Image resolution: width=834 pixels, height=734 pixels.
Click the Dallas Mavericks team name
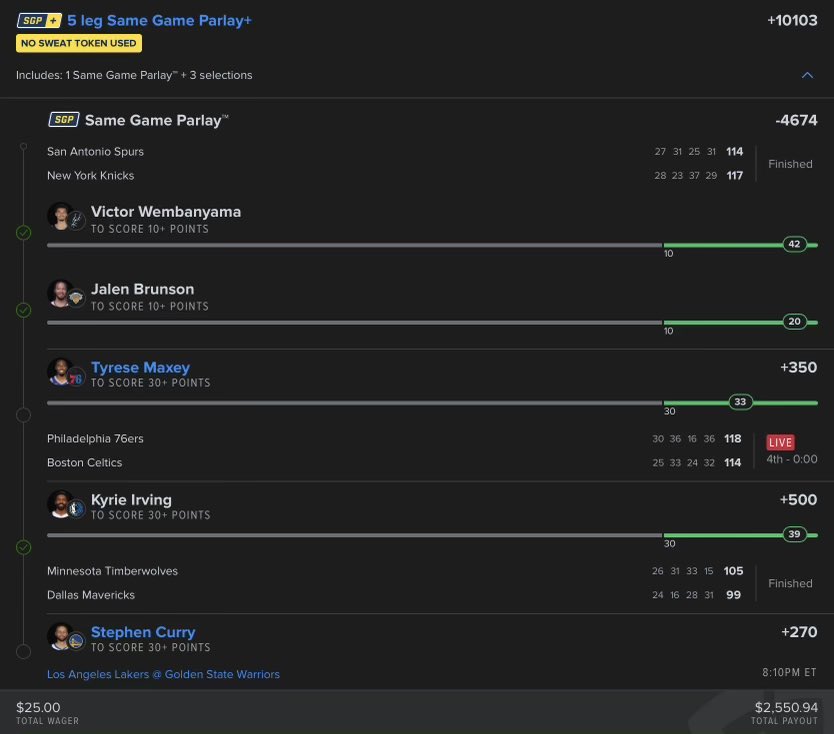(x=91, y=595)
